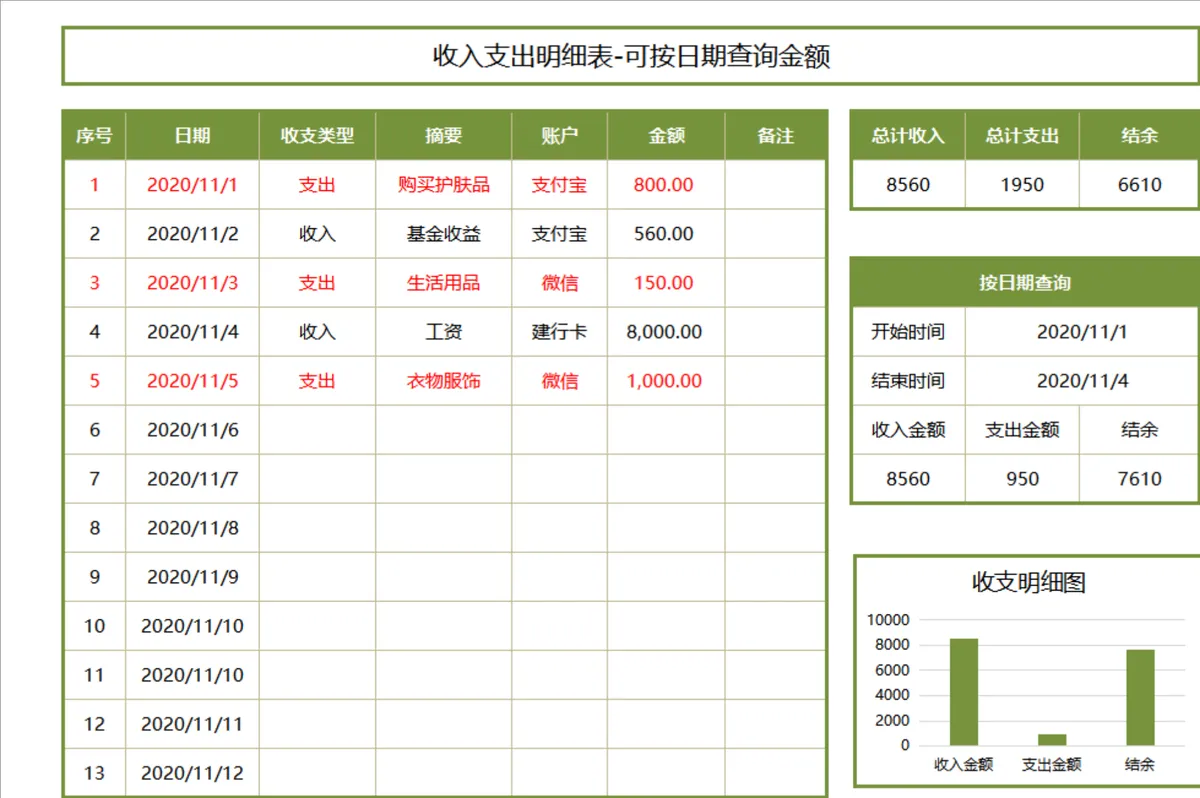
Task: Select the 150.00 amount cell
Action: (666, 283)
